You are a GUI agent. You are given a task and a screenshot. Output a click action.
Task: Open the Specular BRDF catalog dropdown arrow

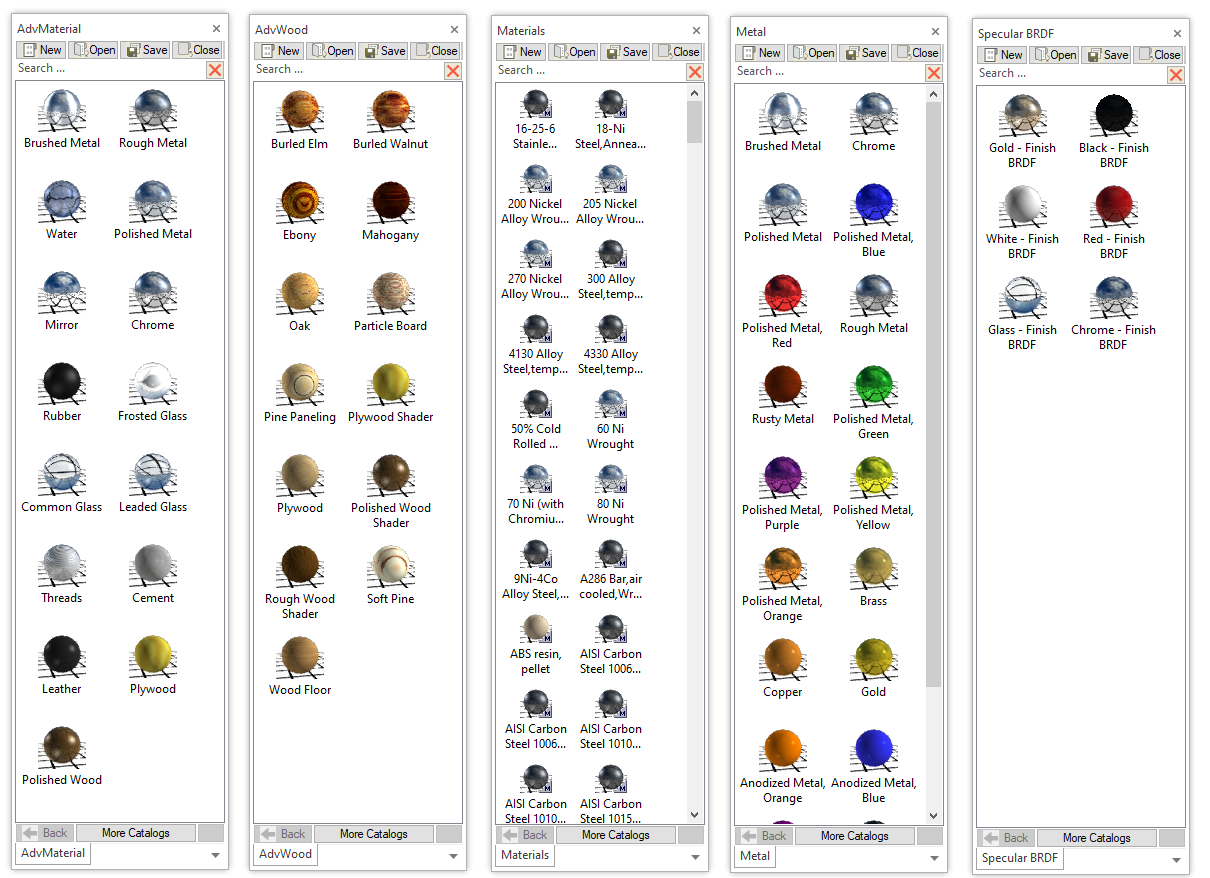(x=1176, y=860)
